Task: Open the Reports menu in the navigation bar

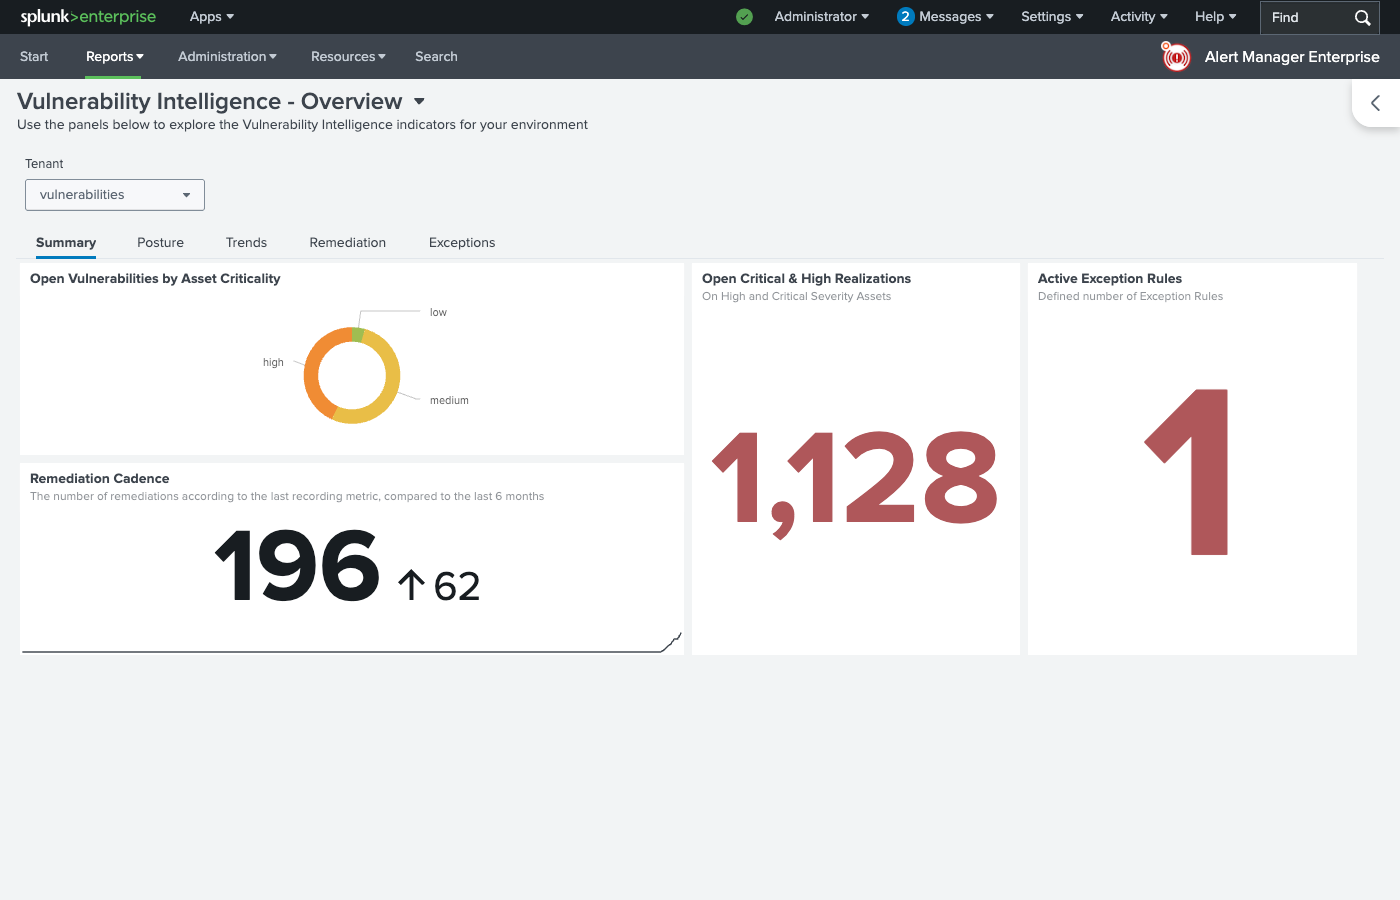Action: (113, 56)
